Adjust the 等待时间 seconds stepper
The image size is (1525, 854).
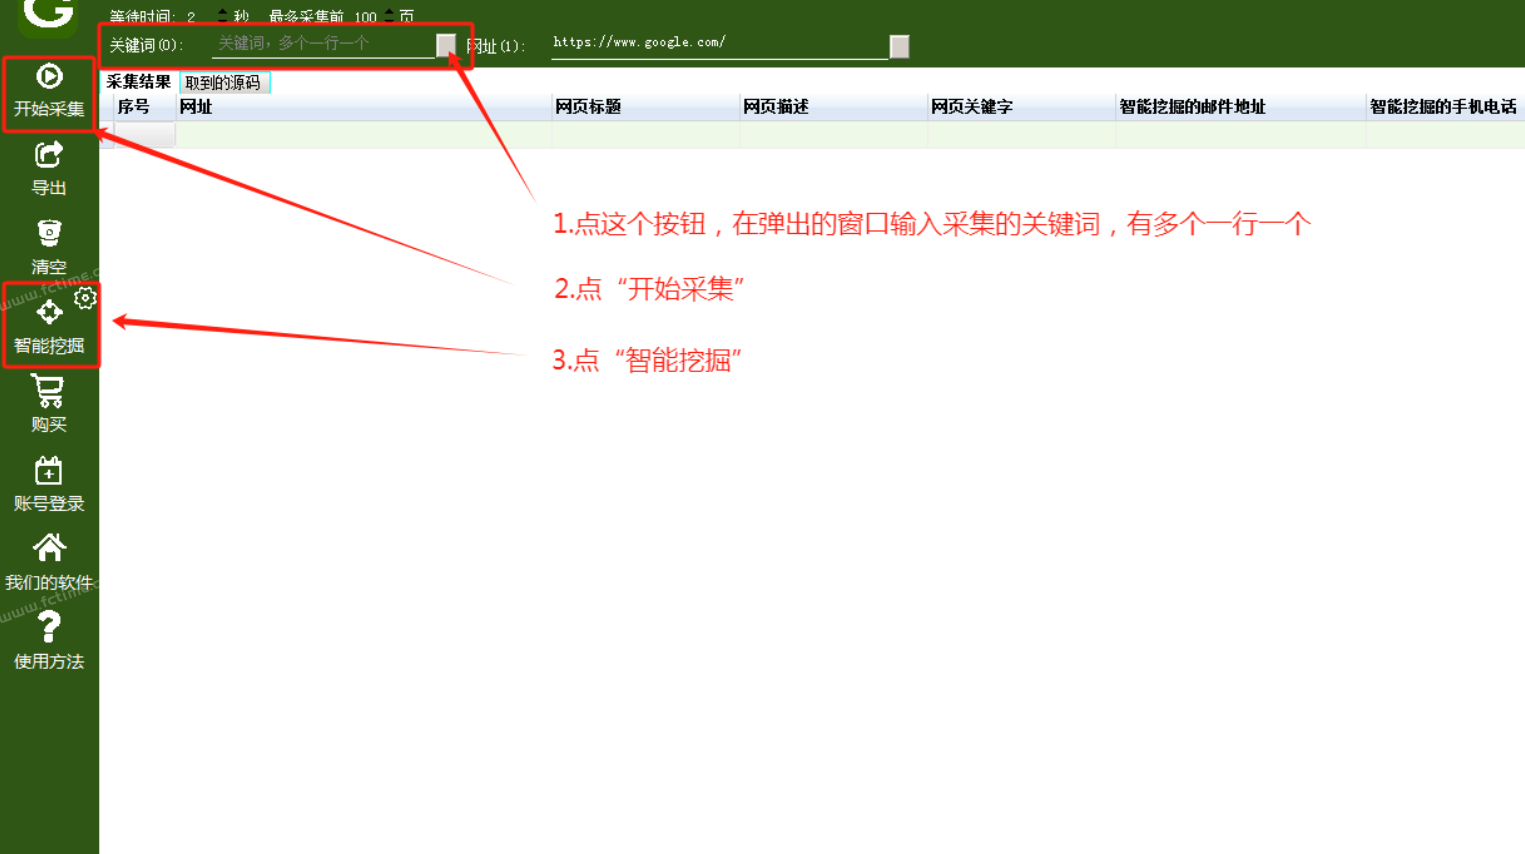click(x=222, y=16)
